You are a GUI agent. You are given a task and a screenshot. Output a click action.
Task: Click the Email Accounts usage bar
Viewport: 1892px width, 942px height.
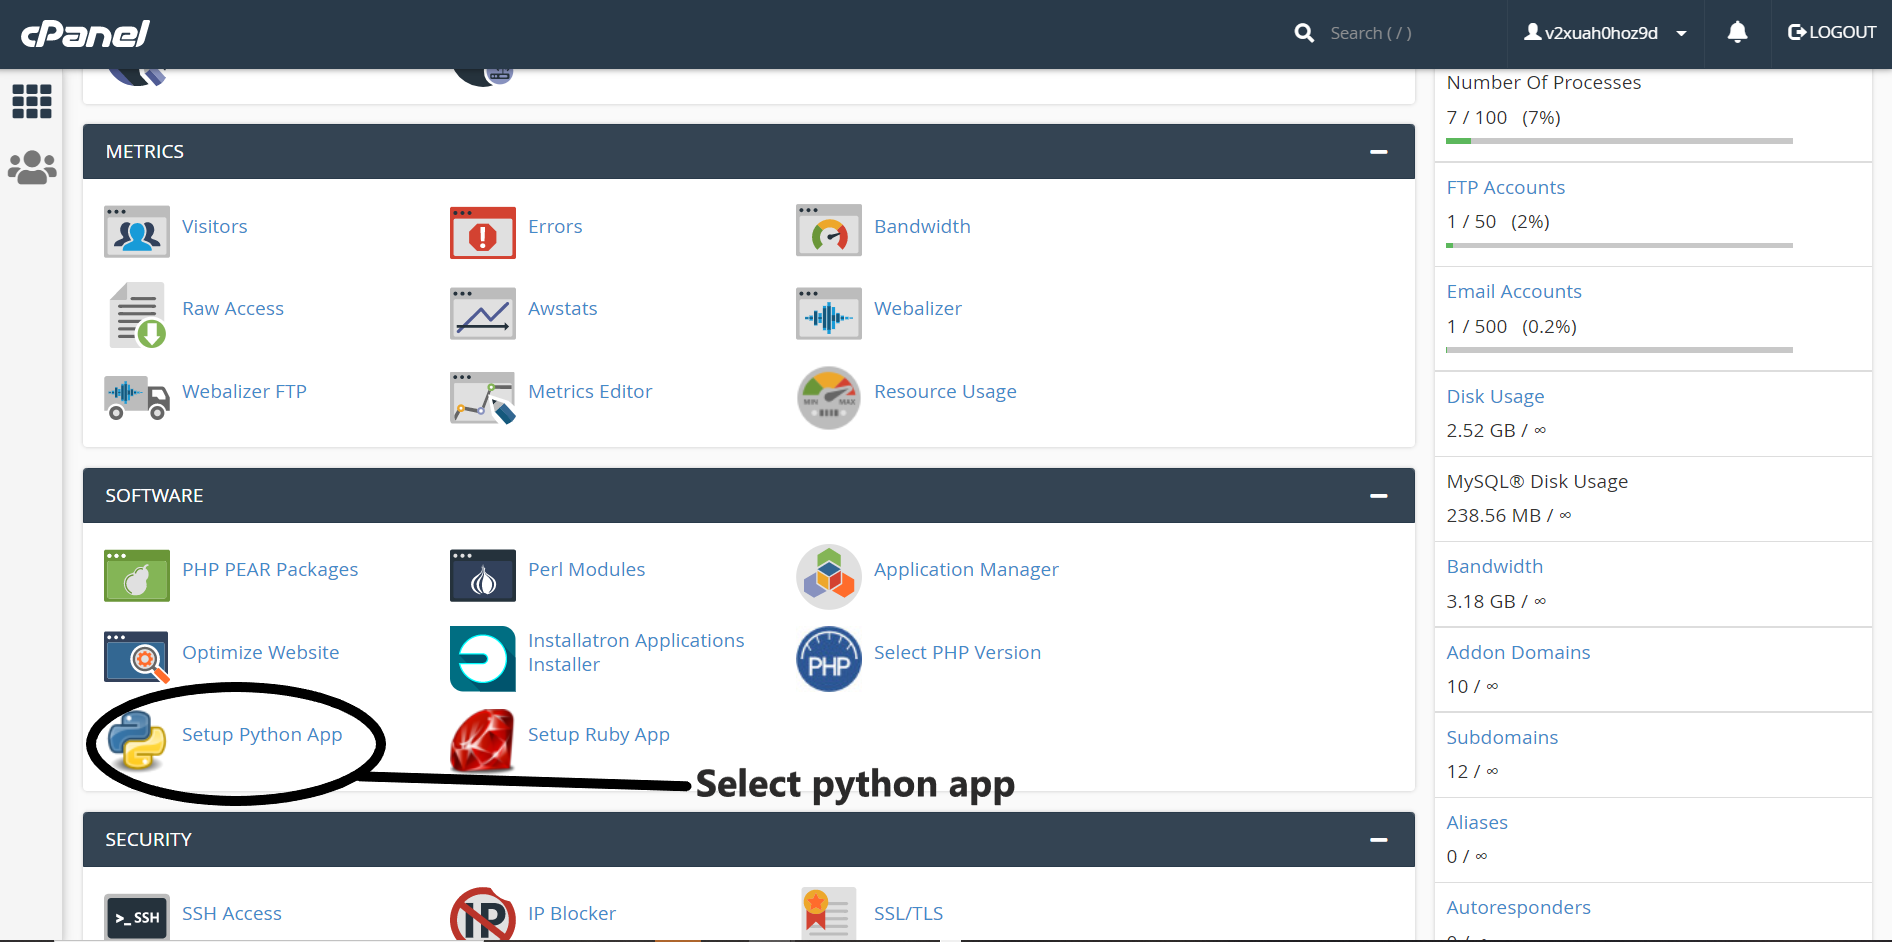tap(1618, 350)
